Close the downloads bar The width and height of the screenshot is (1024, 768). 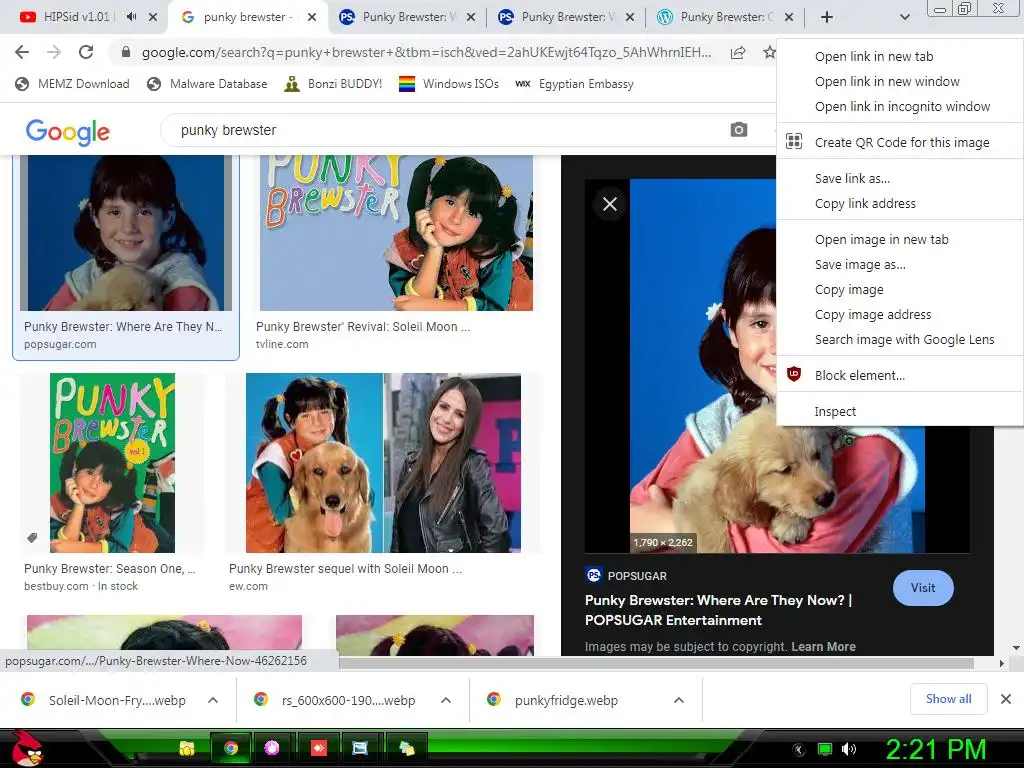(x=1006, y=699)
